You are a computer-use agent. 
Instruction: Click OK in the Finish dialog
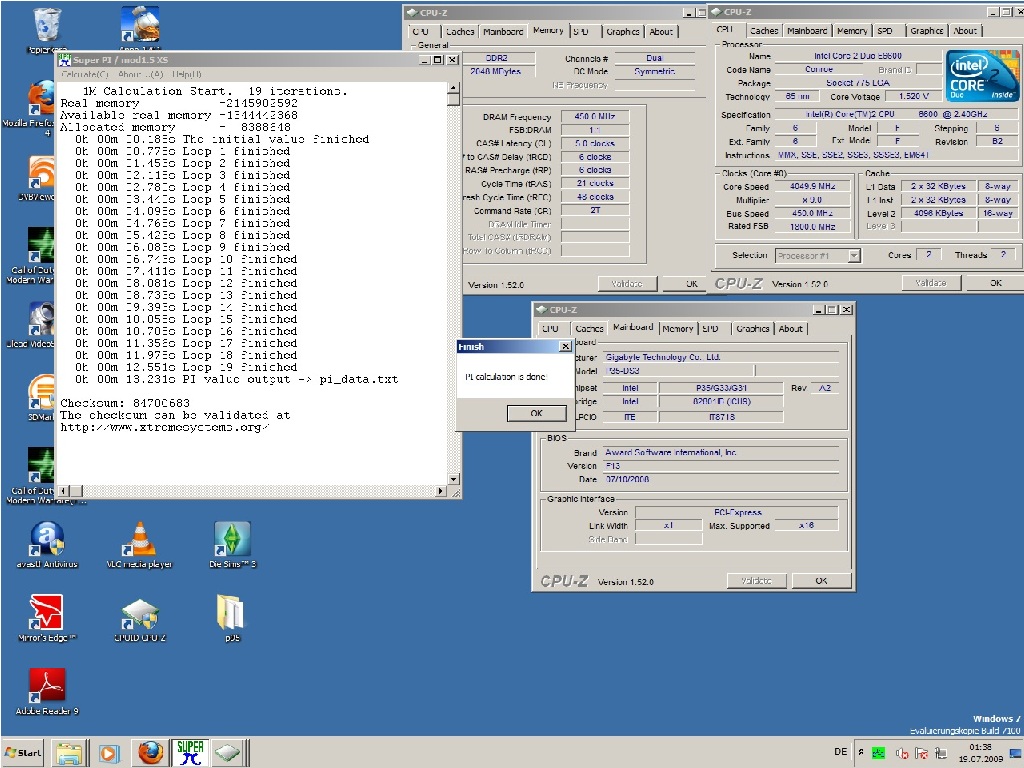536,413
